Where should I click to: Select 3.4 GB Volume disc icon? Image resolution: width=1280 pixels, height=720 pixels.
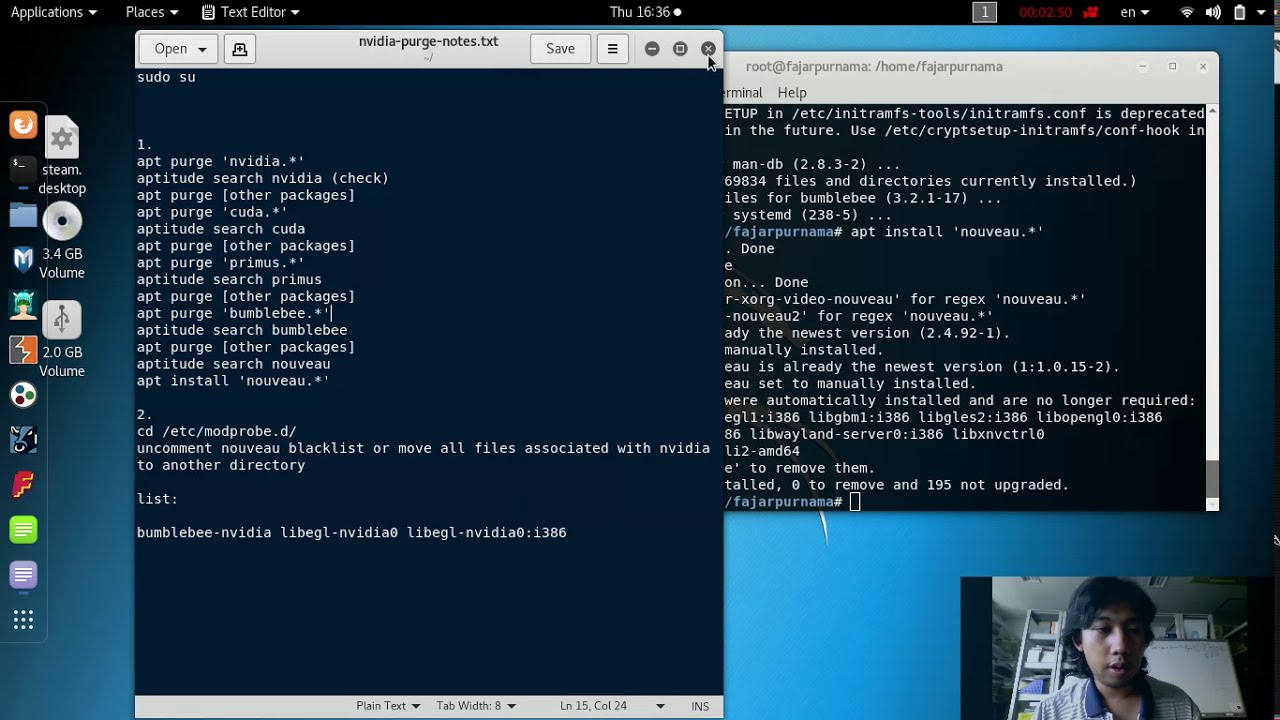click(x=62, y=242)
